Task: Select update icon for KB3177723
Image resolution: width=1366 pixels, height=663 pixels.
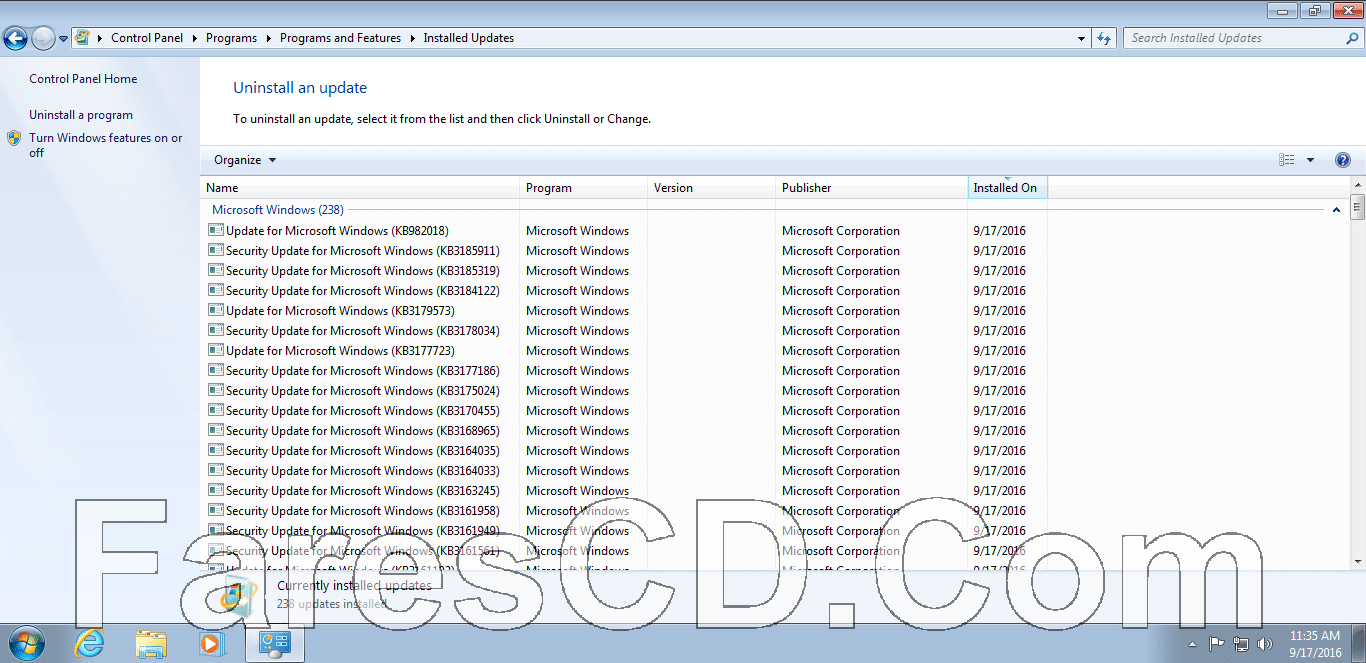Action: (215, 350)
